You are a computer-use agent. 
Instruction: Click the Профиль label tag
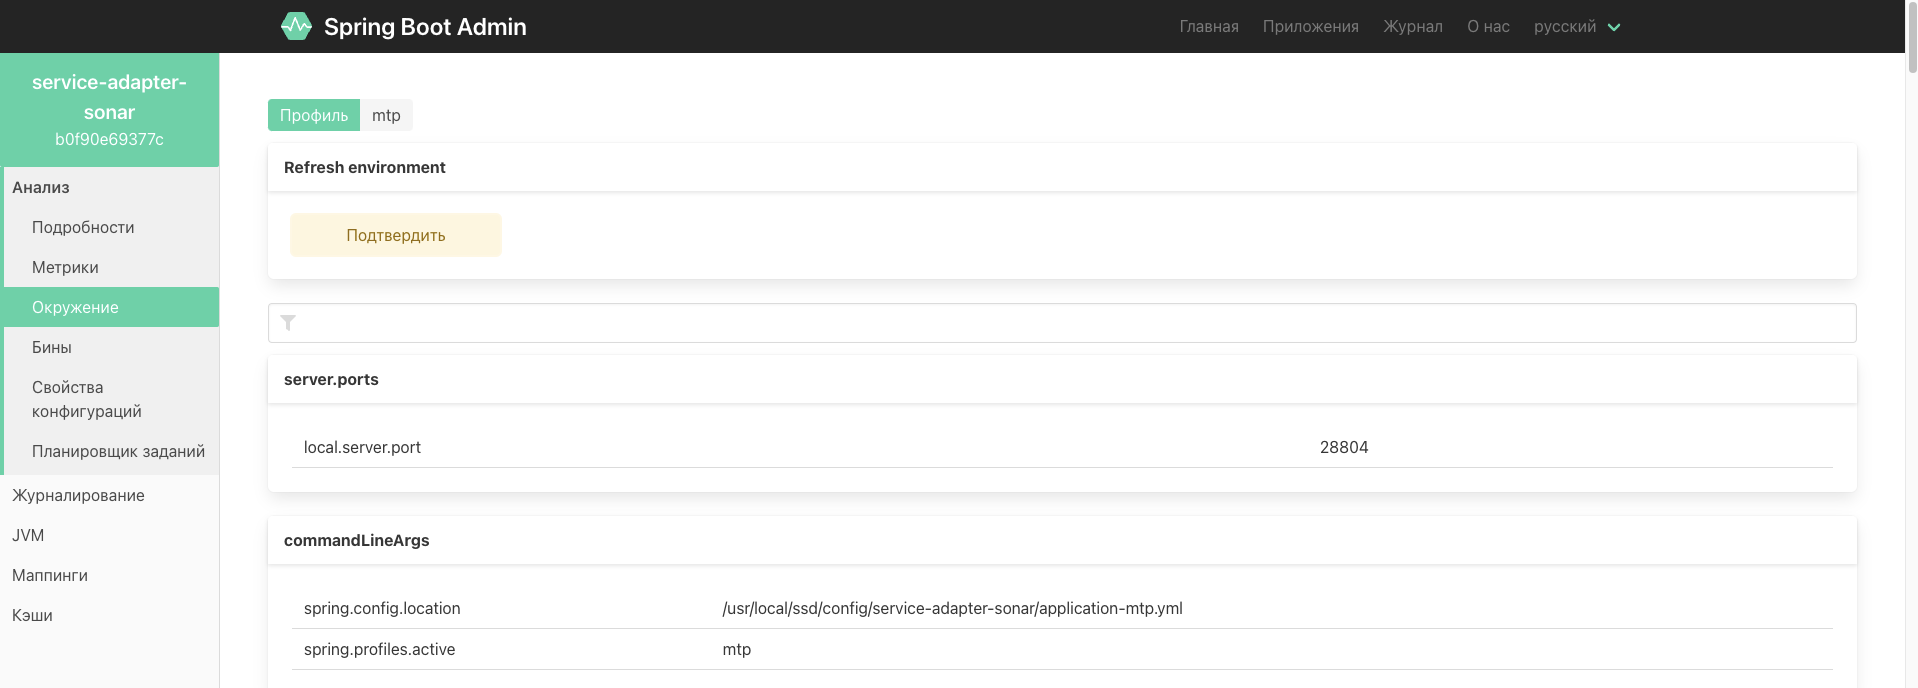pyautogui.click(x=314, y=115)
